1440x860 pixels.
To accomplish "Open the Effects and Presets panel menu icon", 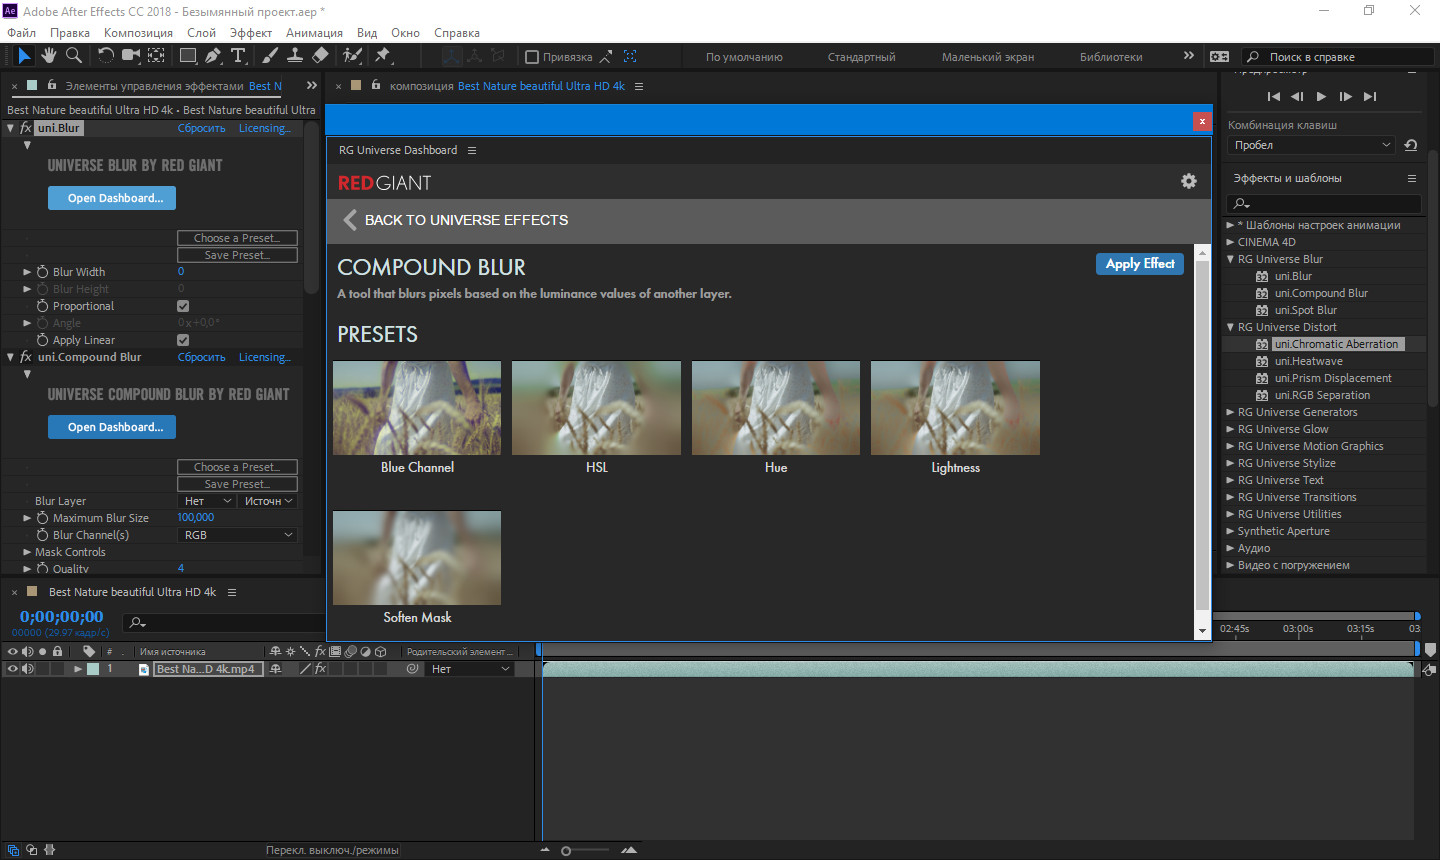I will tap(1412, 178).
